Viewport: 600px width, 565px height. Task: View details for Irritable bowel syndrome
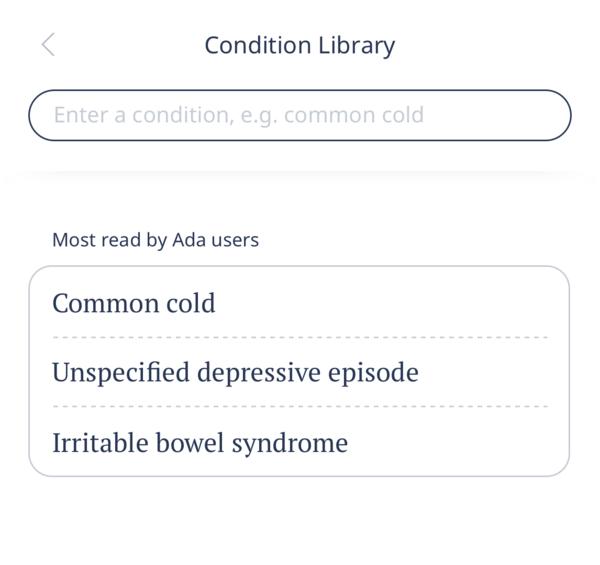point(200,442)
